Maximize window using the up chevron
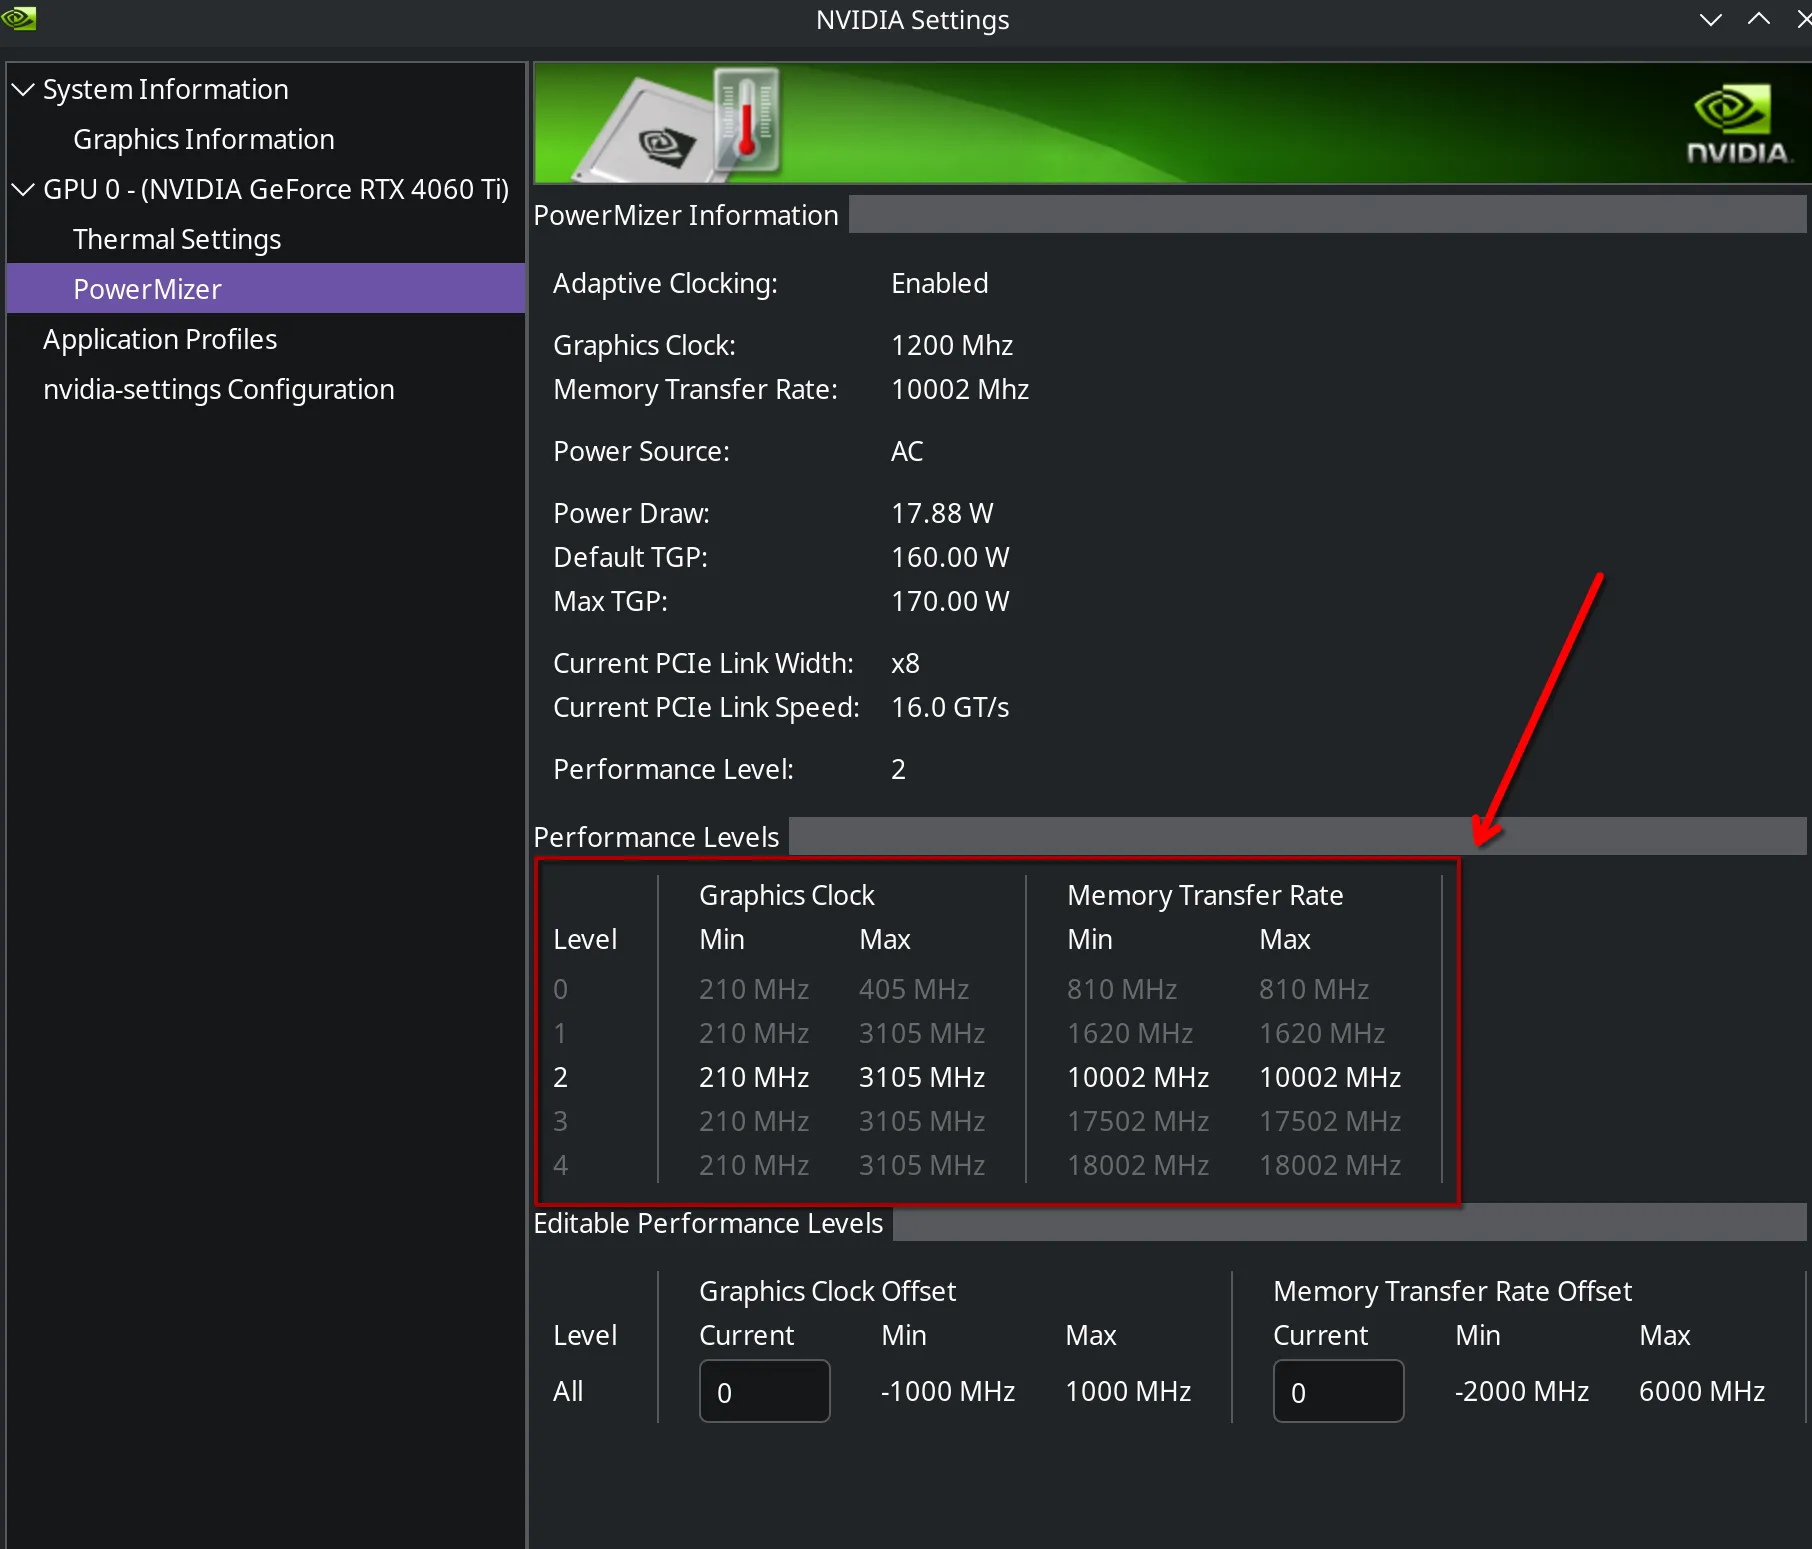 click(1759, 19)
